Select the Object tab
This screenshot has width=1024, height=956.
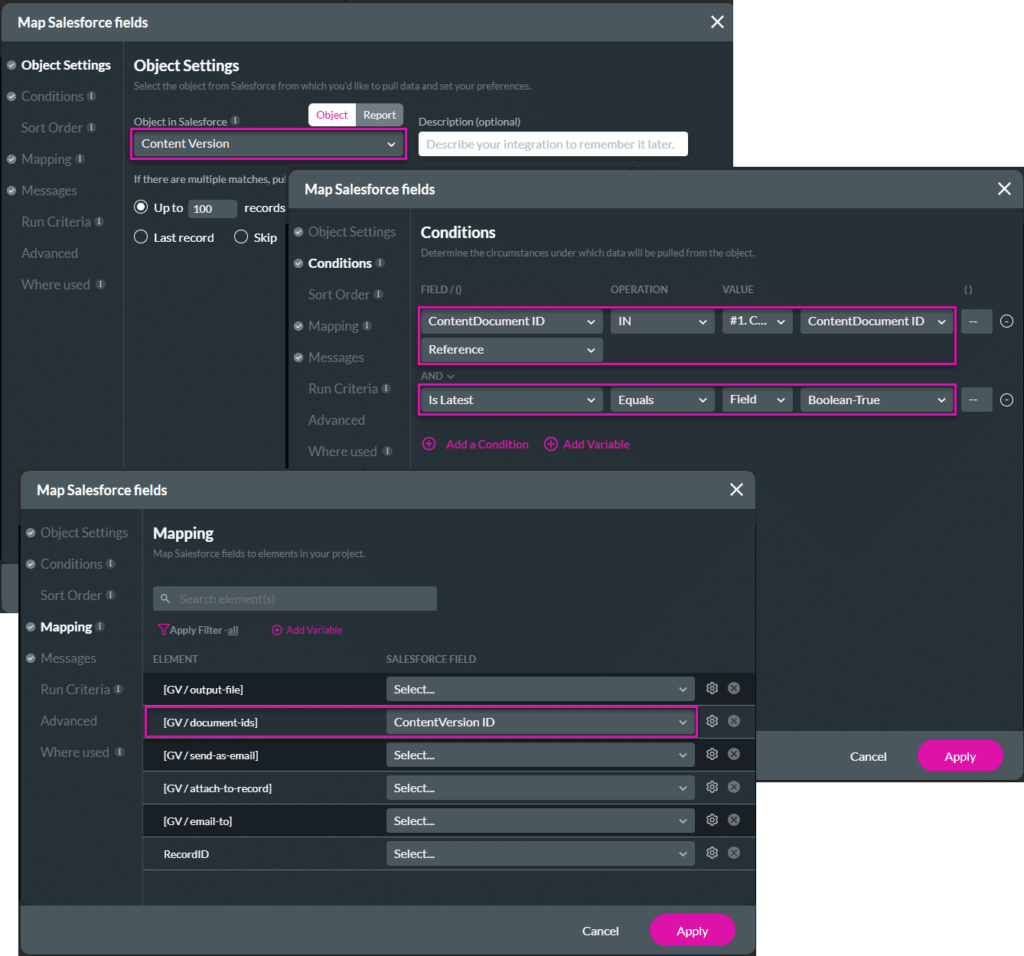click(x=331, y=115)
